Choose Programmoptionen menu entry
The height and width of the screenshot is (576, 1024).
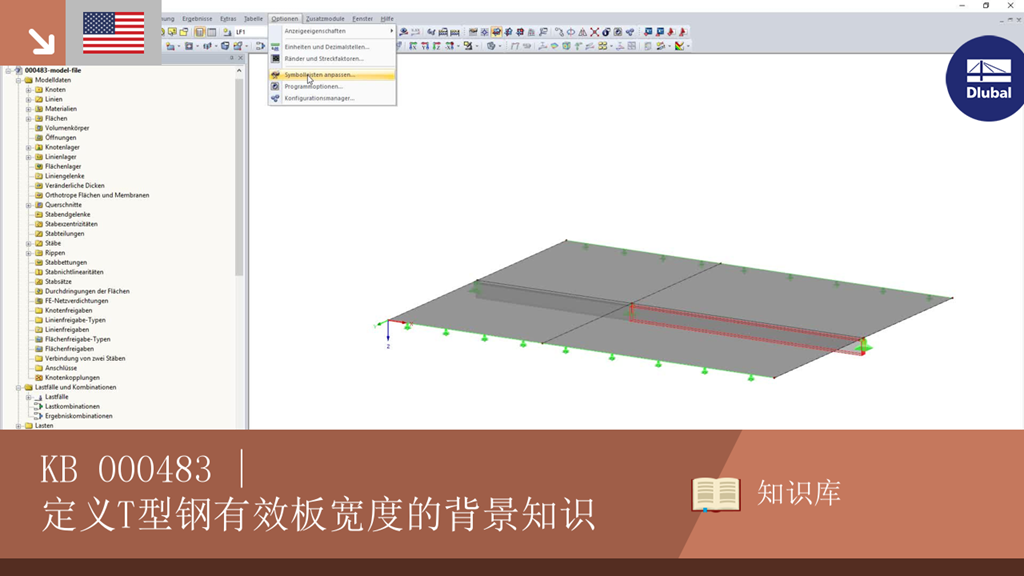[332, 86]
